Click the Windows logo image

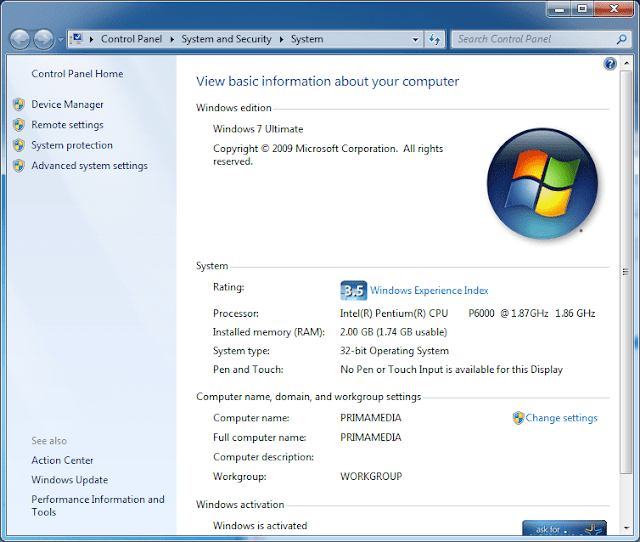pyautogui.click(x=542, y=184)
